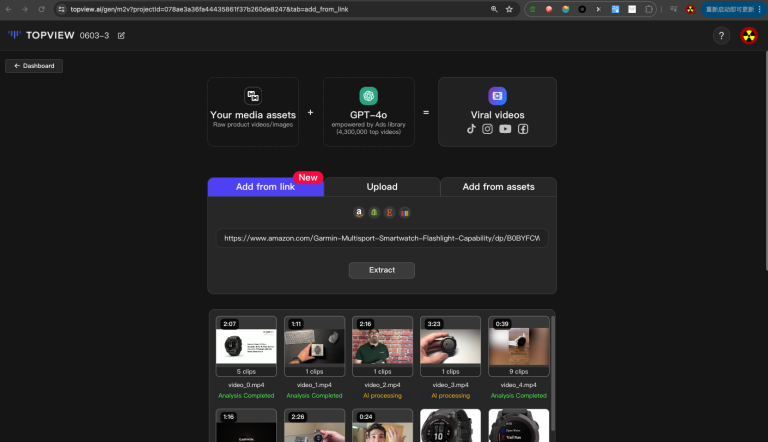768x442 pixels.
Task: Click the GPT-4o logo icon
Action: [x=368, y=96]
